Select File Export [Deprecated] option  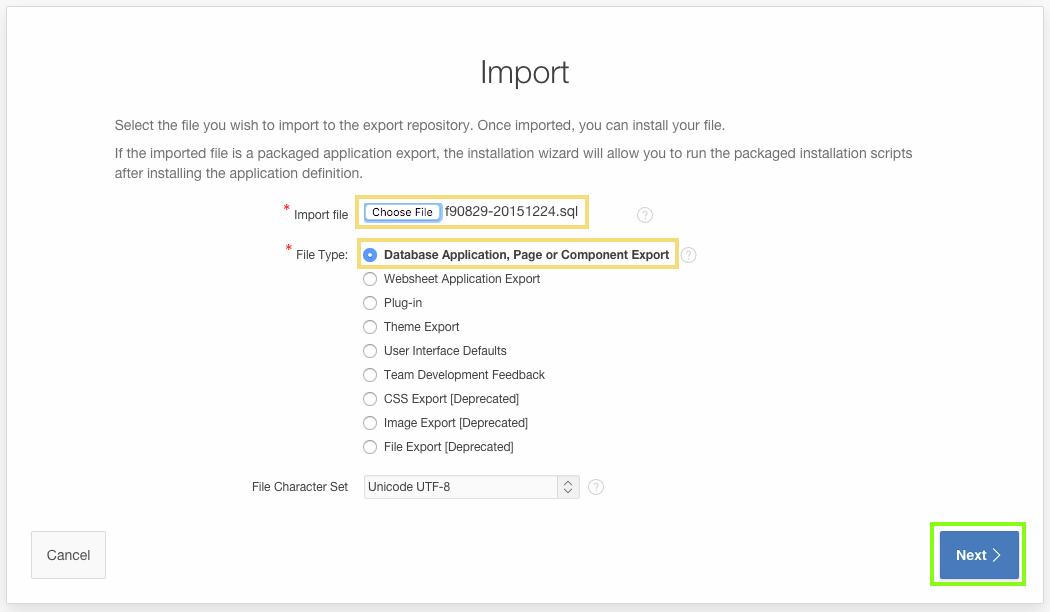point(370,447)
